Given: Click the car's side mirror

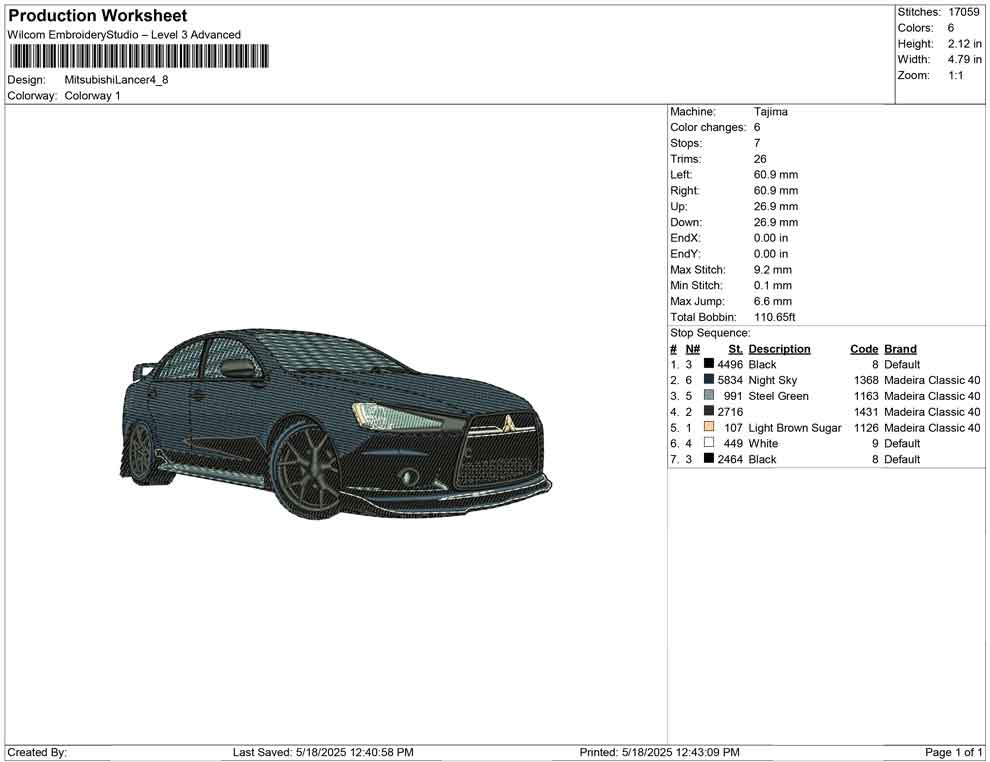Looking at the screenshot, I should coord(238,369).
